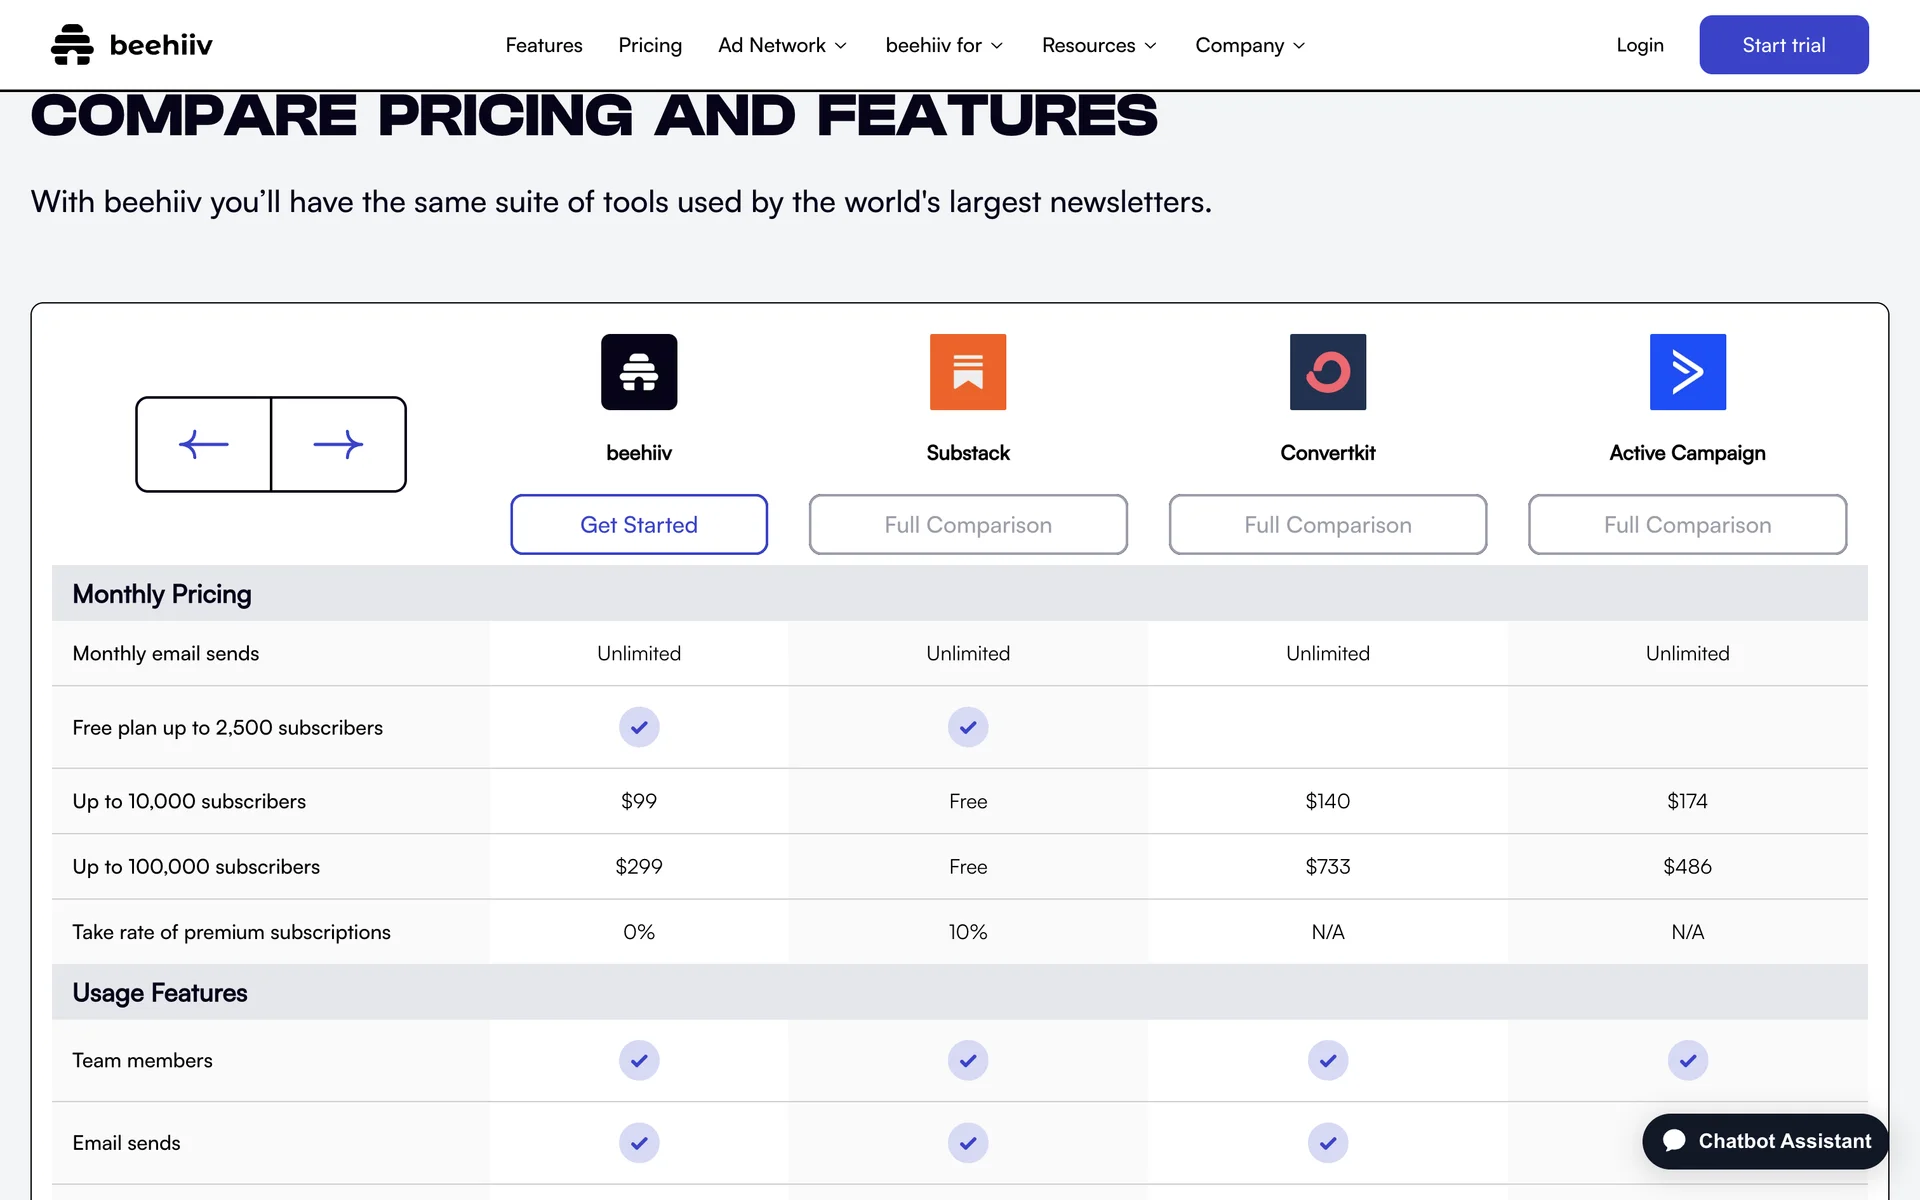Click the Start trial button
Viewport: 1920px width, 1200px height.
click(x=1783, y=45)
